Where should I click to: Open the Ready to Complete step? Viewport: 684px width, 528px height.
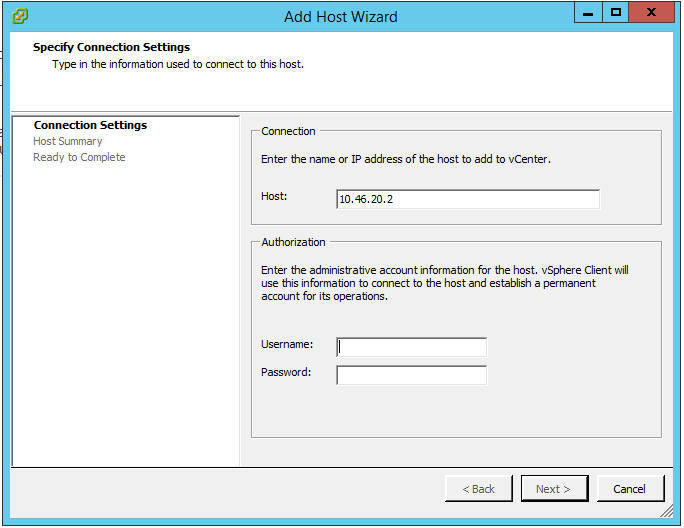point(79,158)
